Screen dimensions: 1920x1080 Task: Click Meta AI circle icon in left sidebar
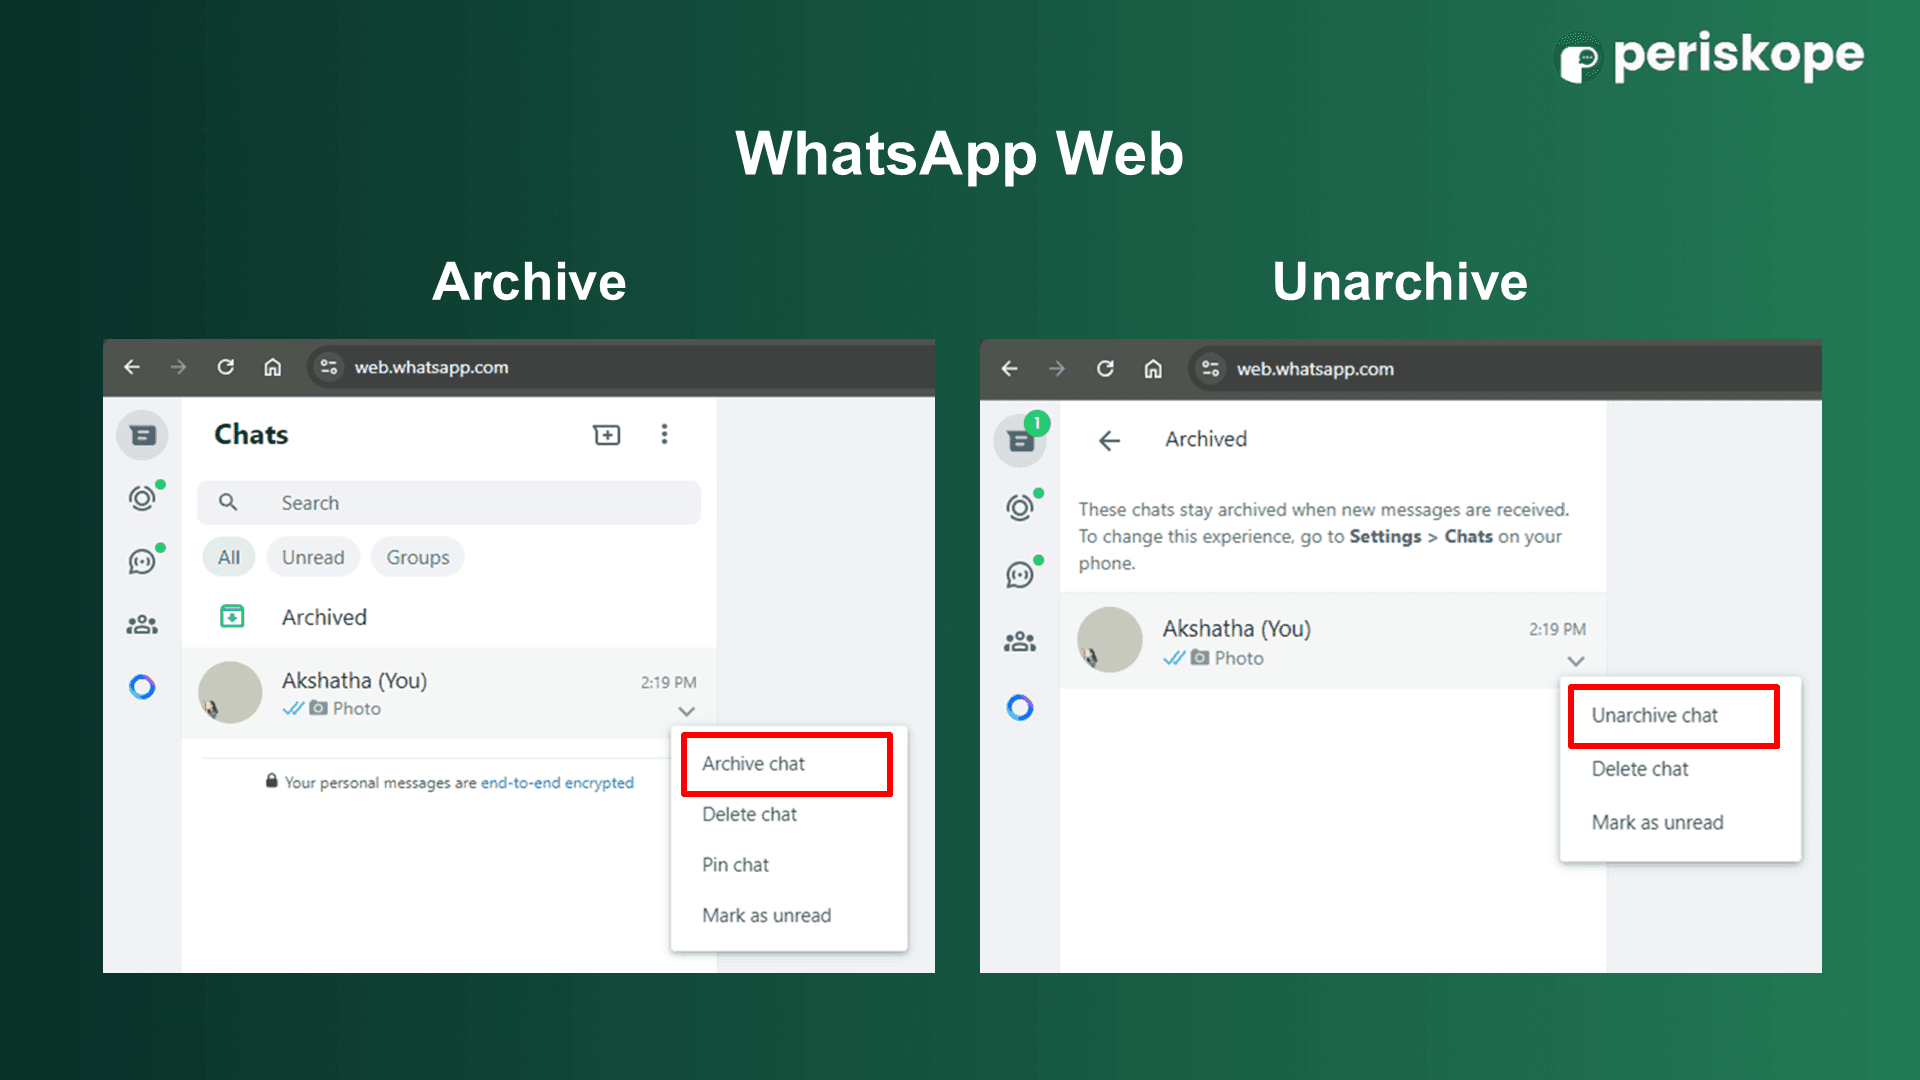[x=142, y=687]
